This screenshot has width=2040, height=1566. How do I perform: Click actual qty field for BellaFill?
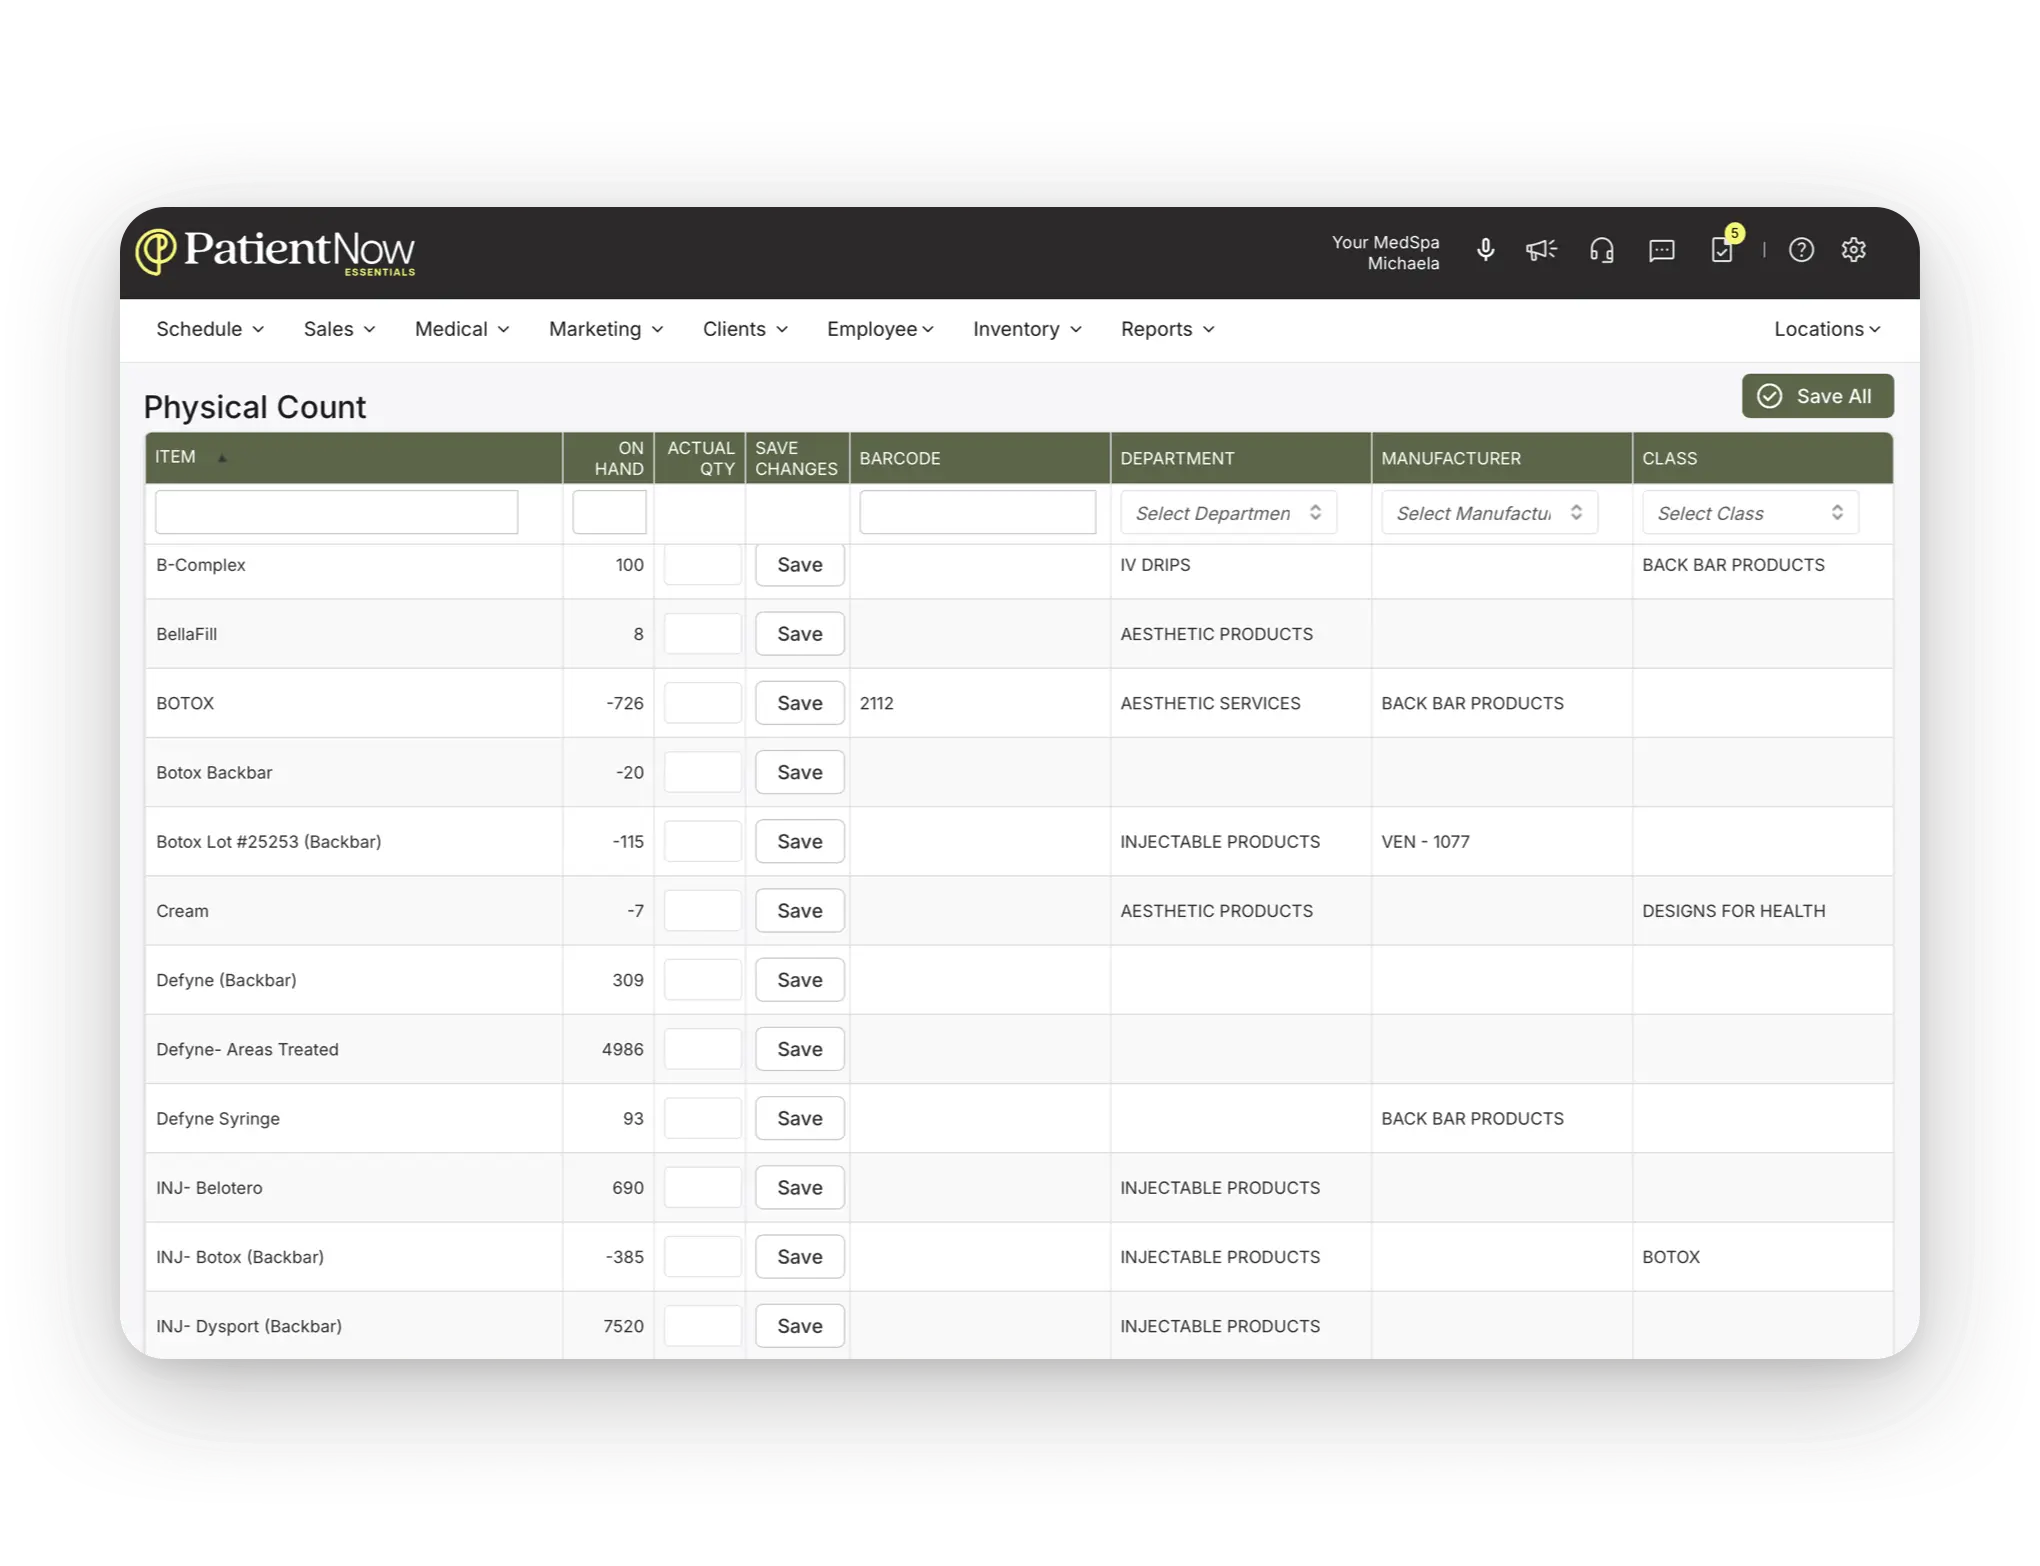click(702, 634)
